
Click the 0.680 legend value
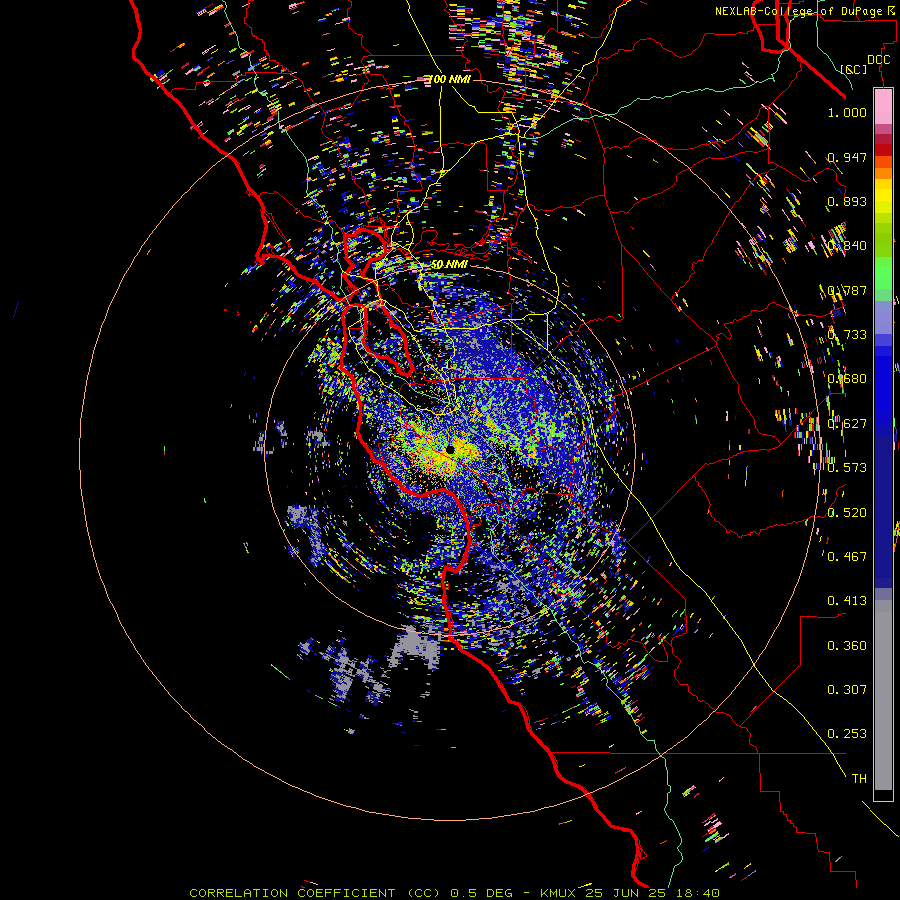pyautogui.click(x=847, y=379)
